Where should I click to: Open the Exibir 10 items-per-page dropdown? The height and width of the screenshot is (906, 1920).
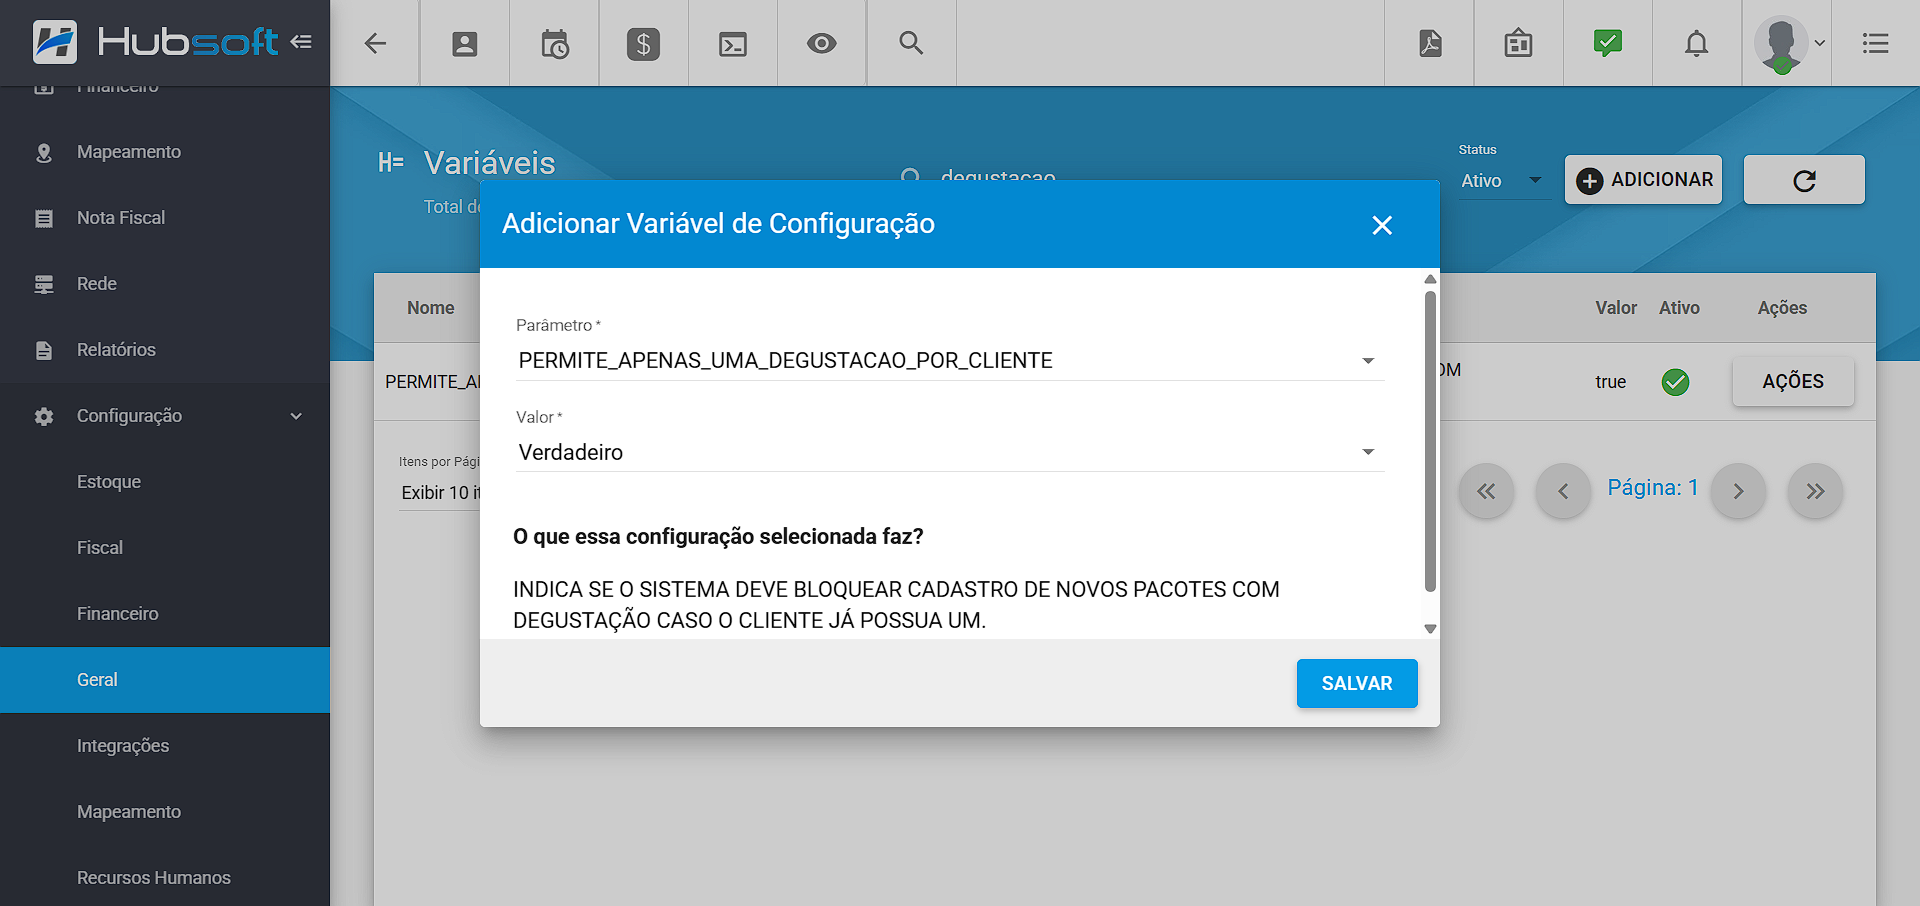click(440, 493)
